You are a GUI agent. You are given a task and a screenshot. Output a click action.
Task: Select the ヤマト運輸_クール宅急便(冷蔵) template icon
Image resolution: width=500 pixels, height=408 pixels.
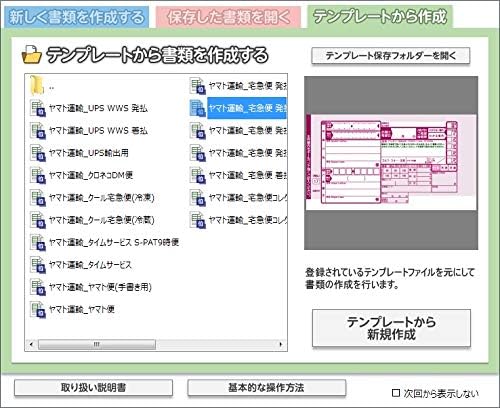click(x=37, y=220)
